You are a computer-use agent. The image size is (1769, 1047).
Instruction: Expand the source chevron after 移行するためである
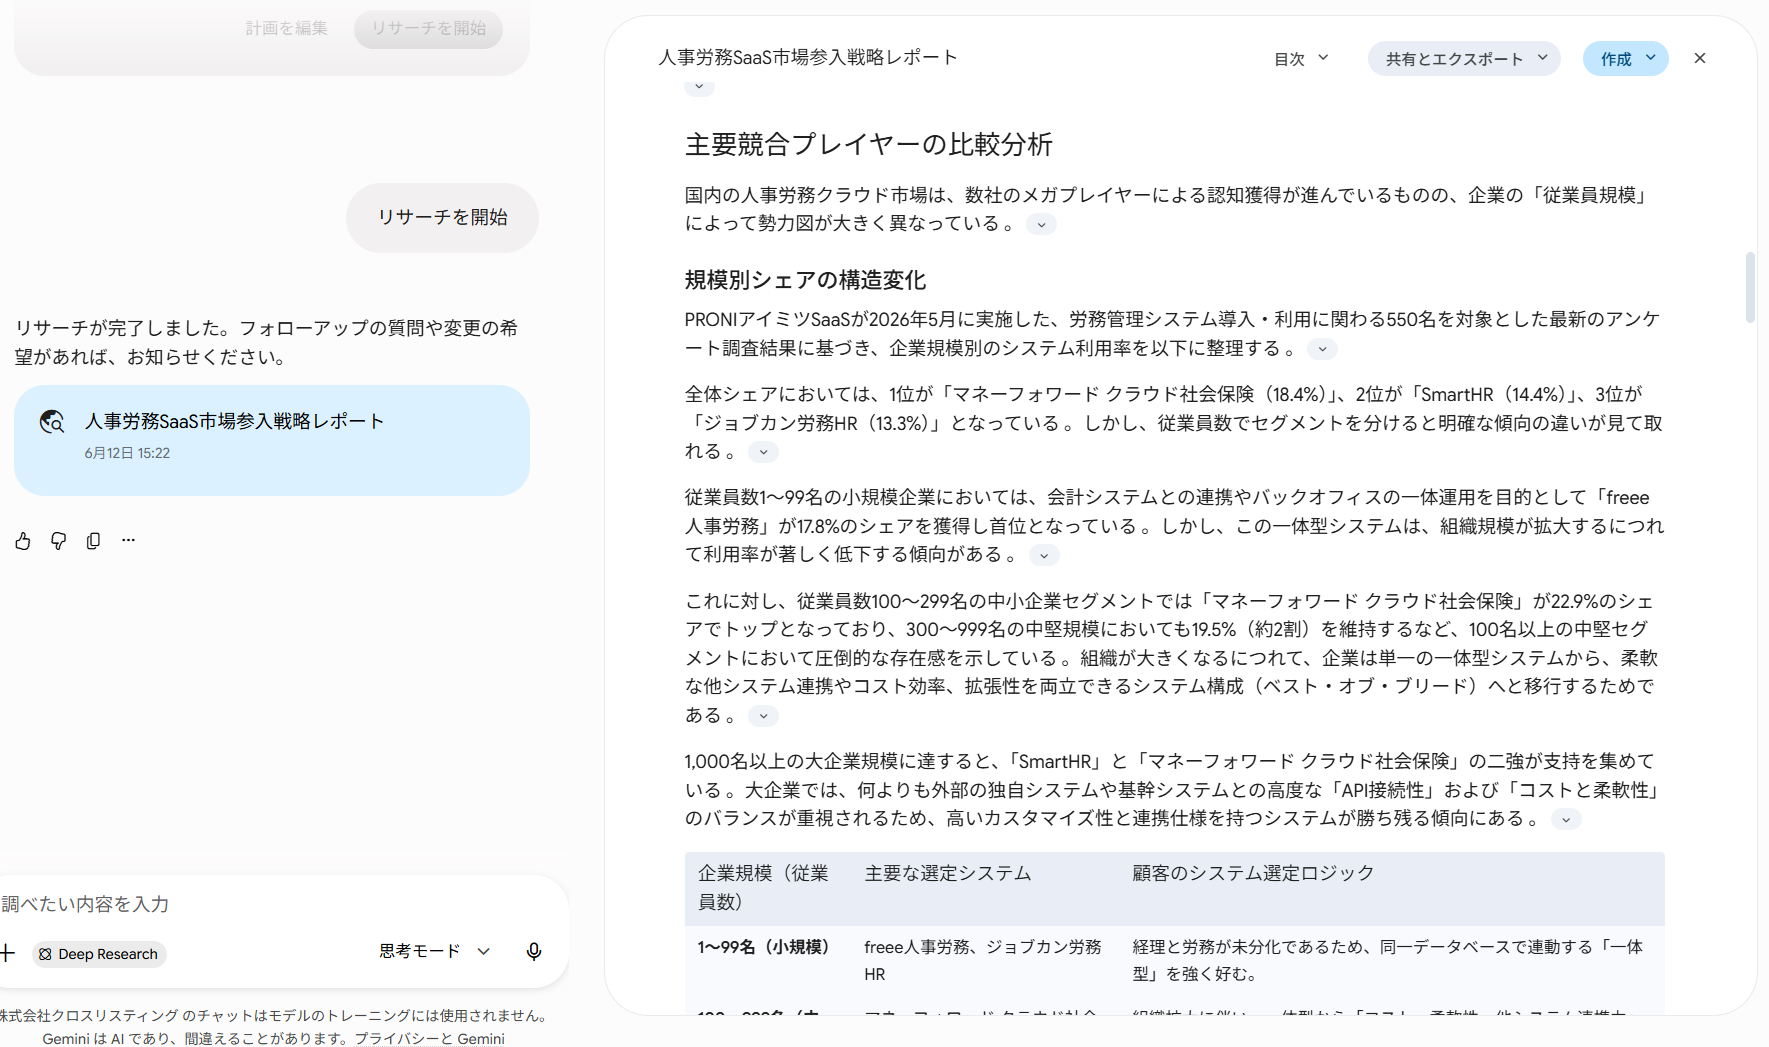(763, 716)
